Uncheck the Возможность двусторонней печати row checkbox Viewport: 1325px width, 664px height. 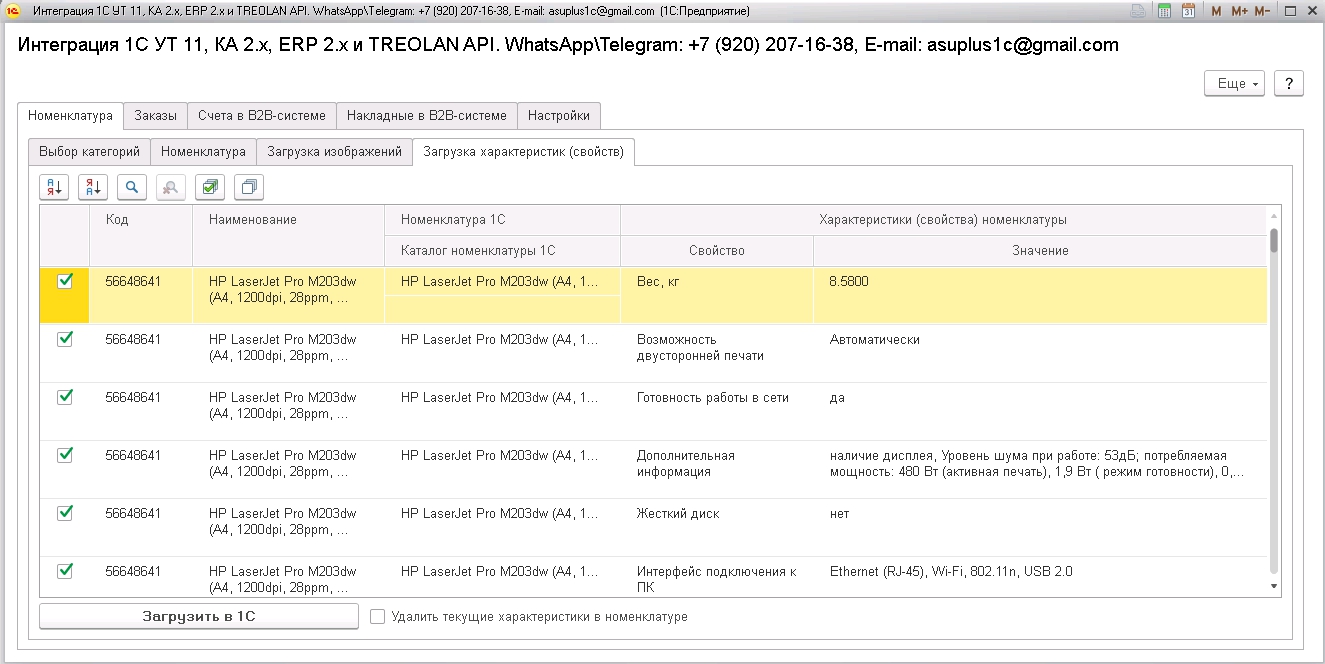[65, 339]
